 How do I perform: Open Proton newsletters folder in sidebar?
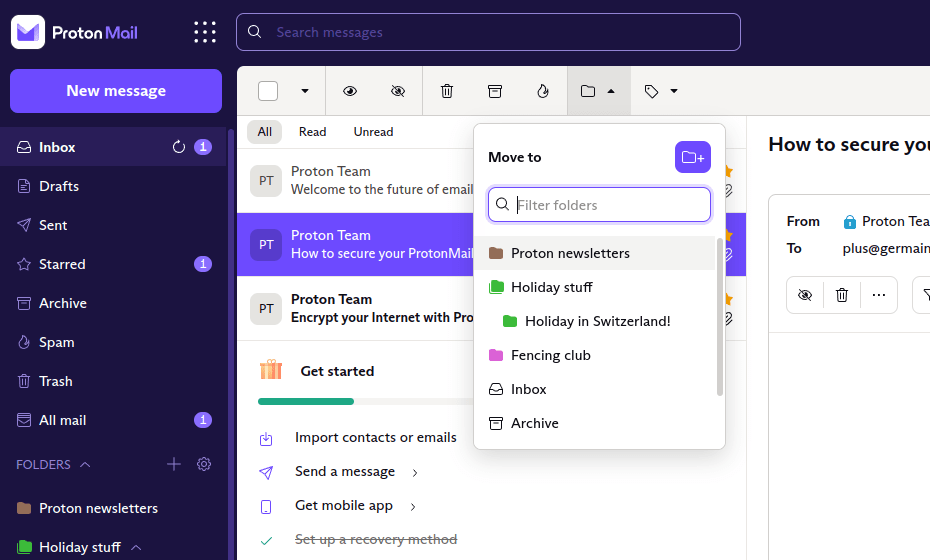[113, 508]
